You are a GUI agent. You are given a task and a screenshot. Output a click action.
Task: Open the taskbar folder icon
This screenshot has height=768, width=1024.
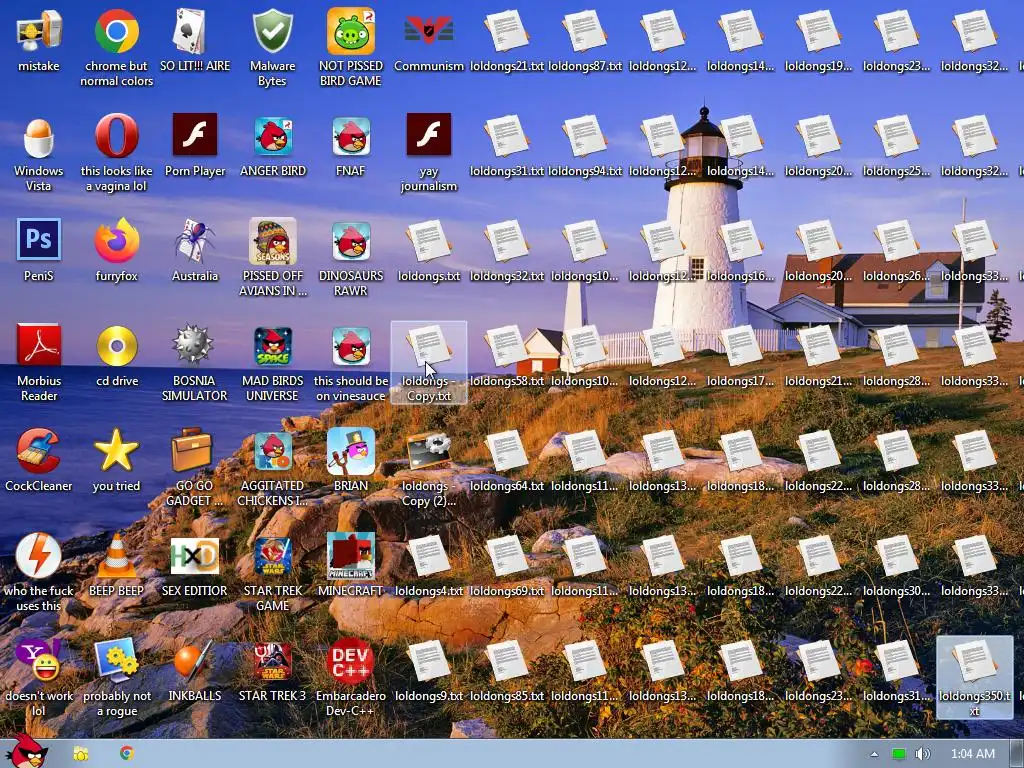80,754
